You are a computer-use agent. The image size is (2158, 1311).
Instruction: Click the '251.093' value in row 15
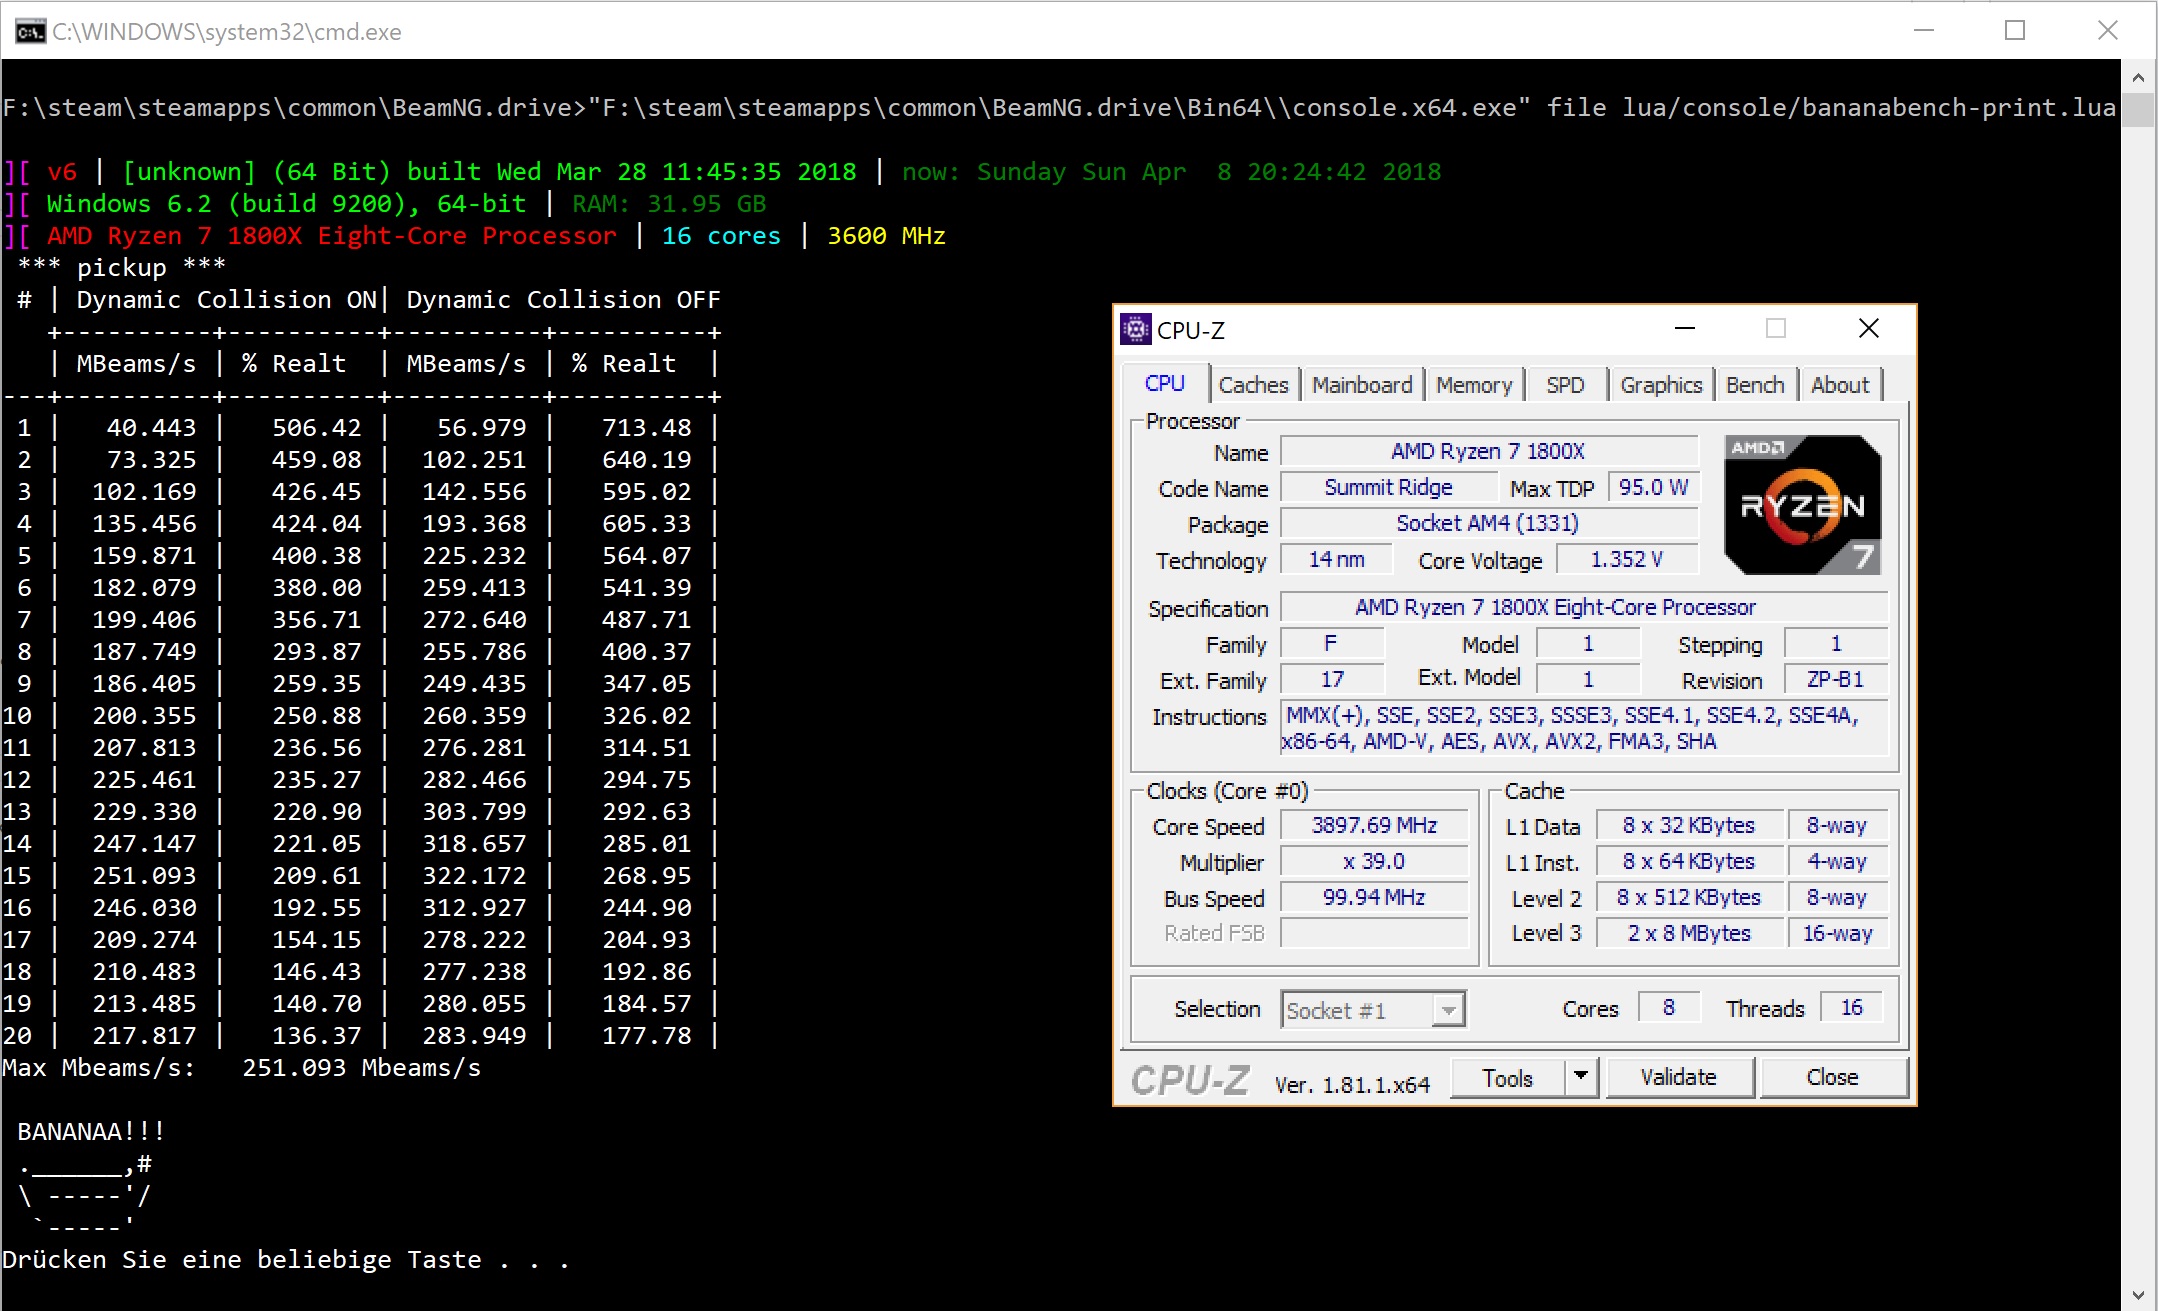pyautogui.click(x=145, y=876)
